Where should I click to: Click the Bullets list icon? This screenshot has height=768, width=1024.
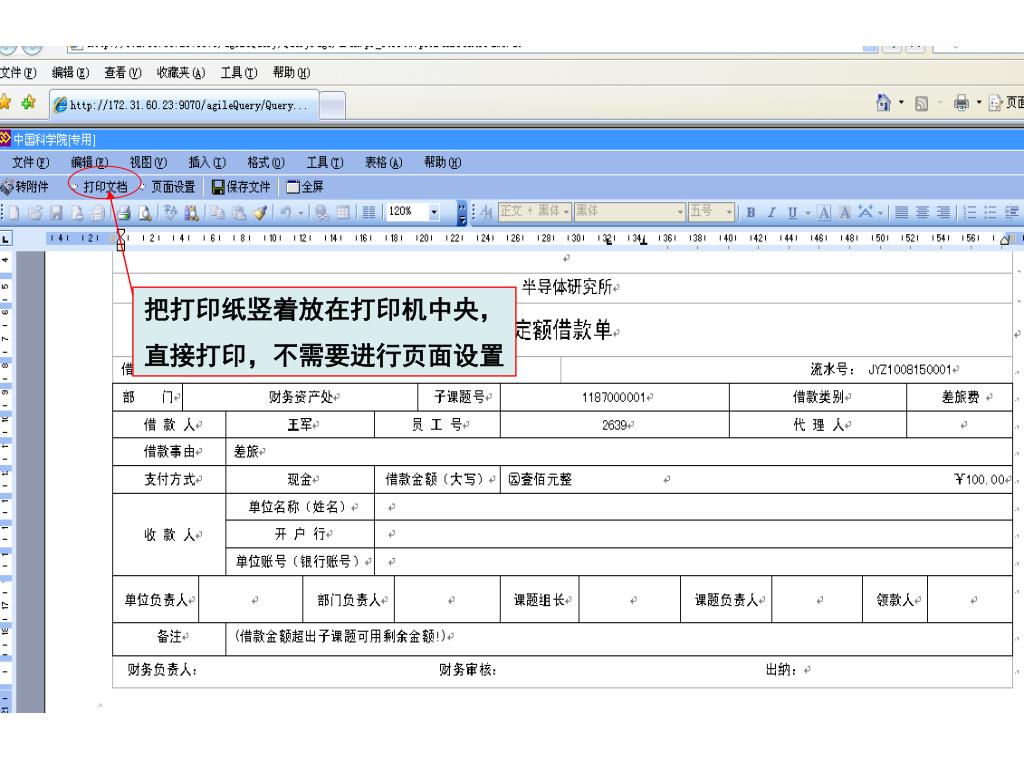[991, 212]
